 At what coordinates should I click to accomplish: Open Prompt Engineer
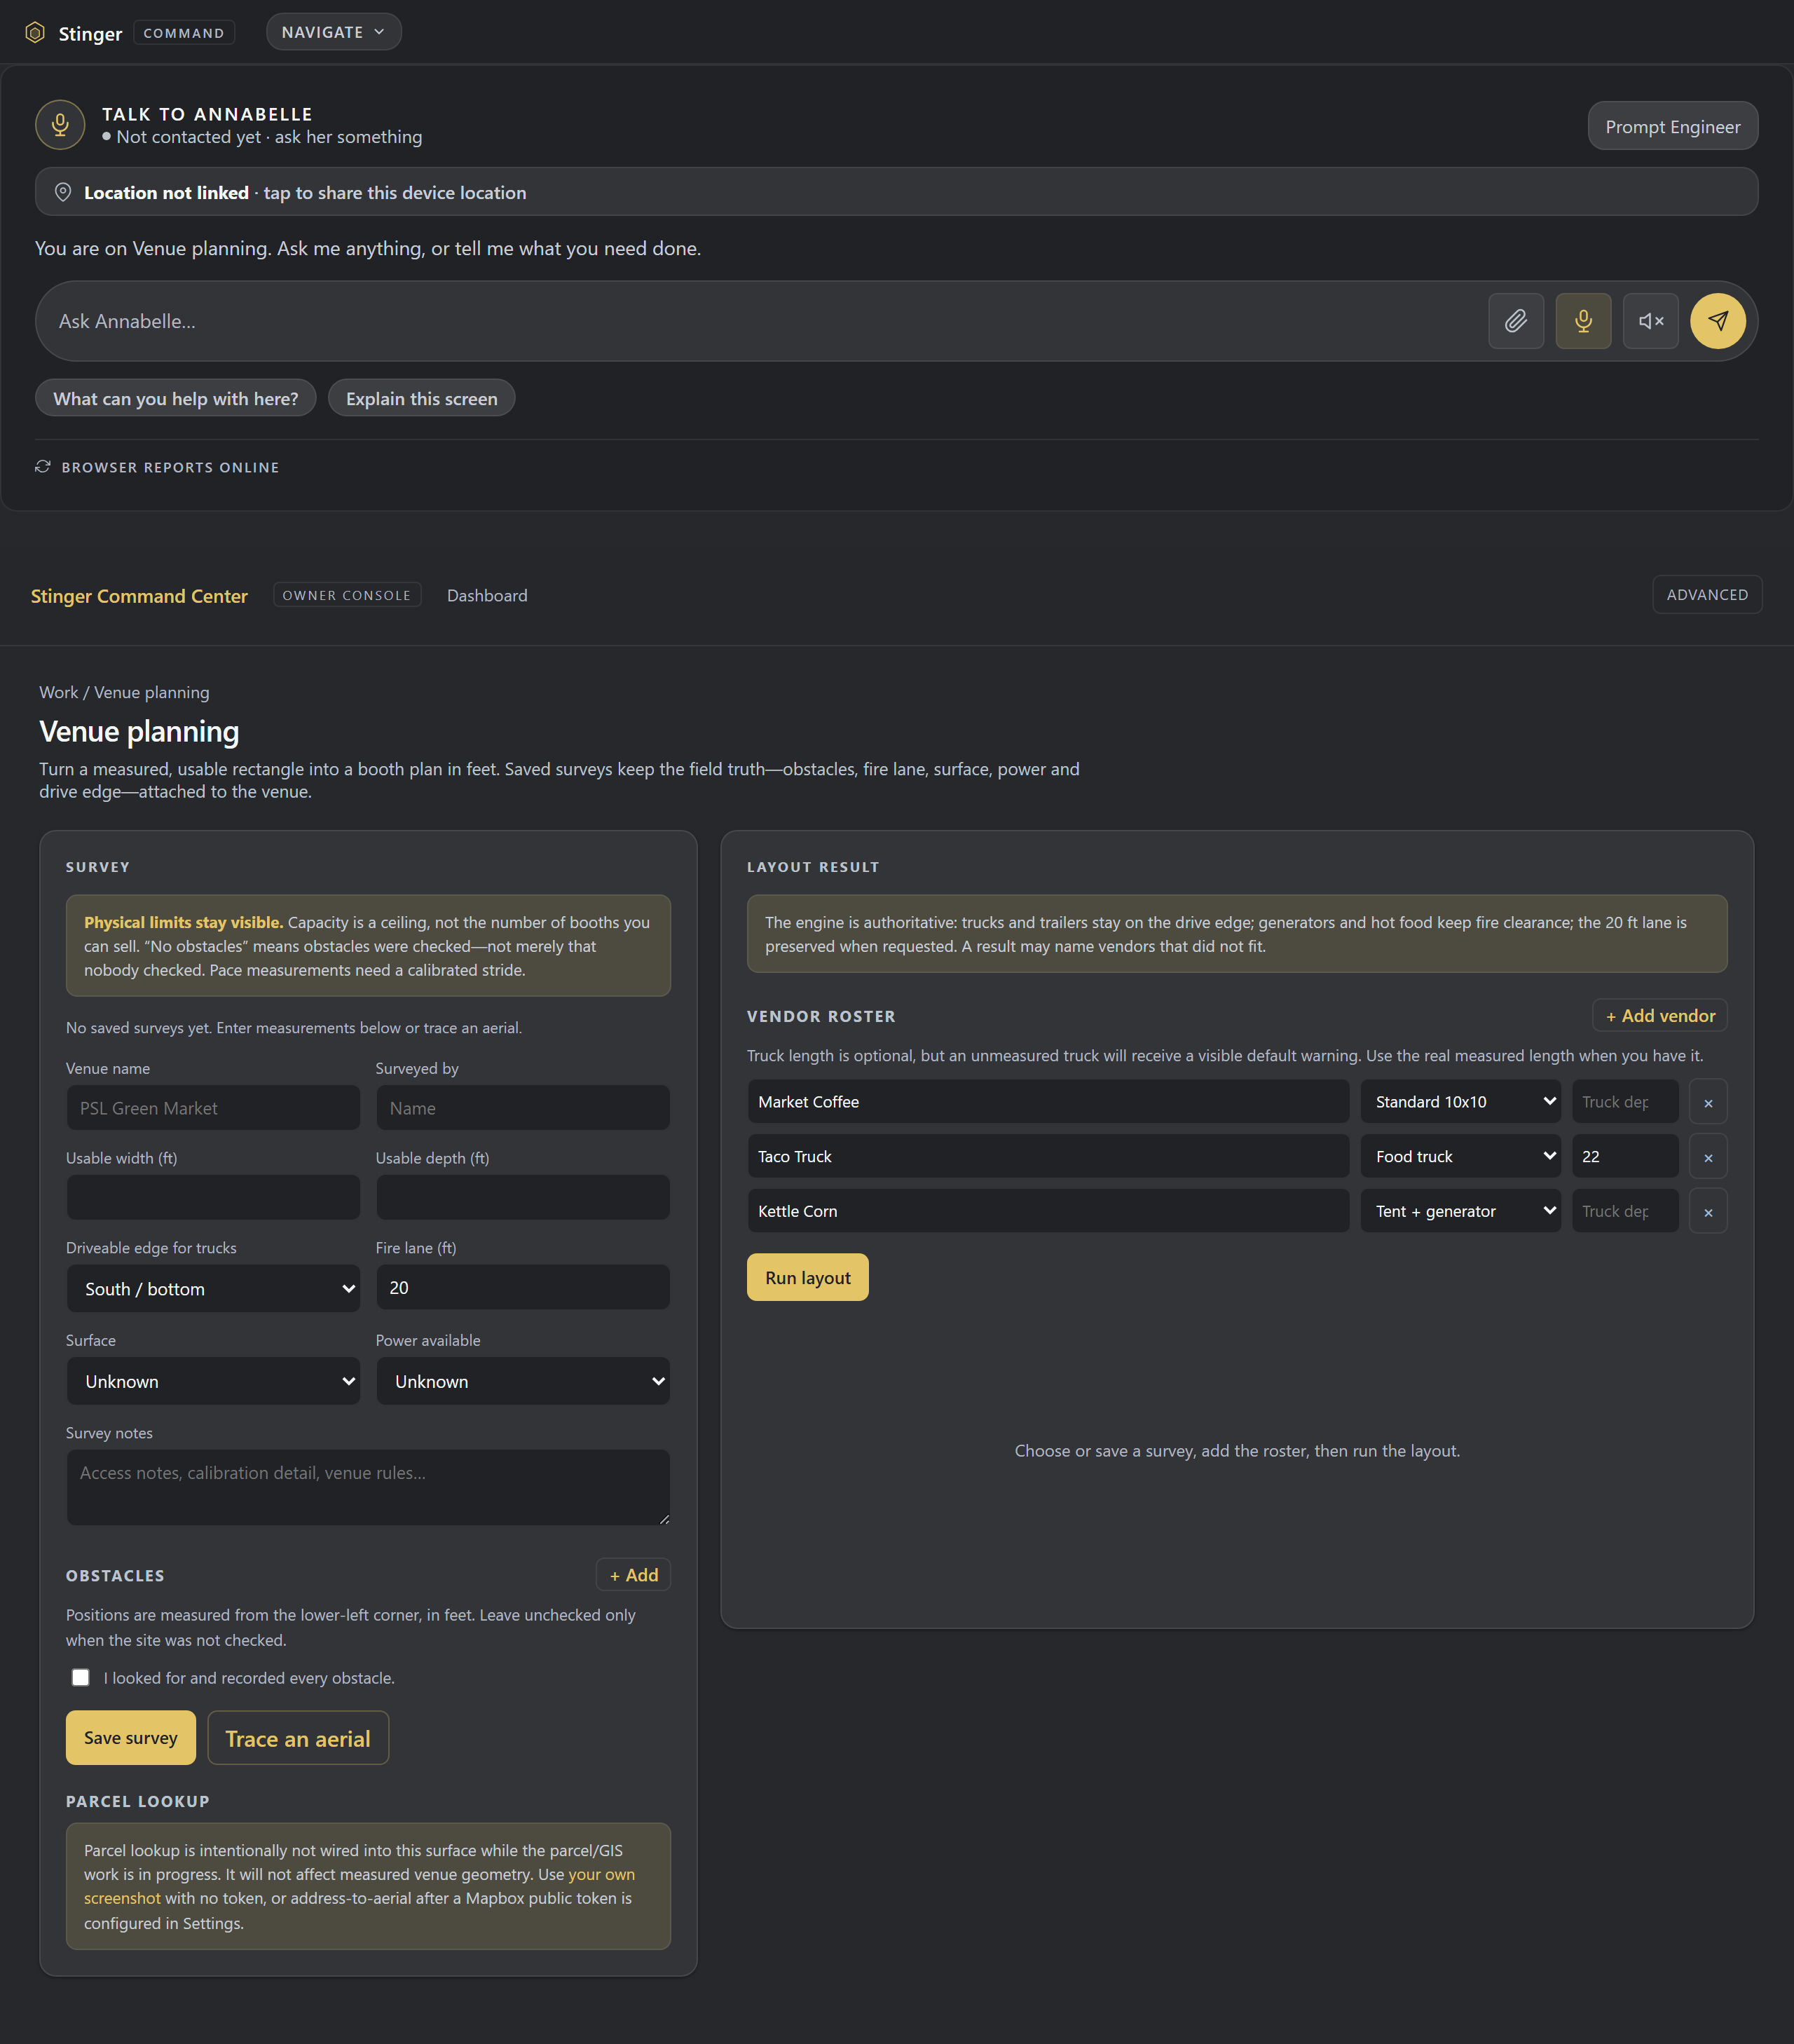(1672, 126)
